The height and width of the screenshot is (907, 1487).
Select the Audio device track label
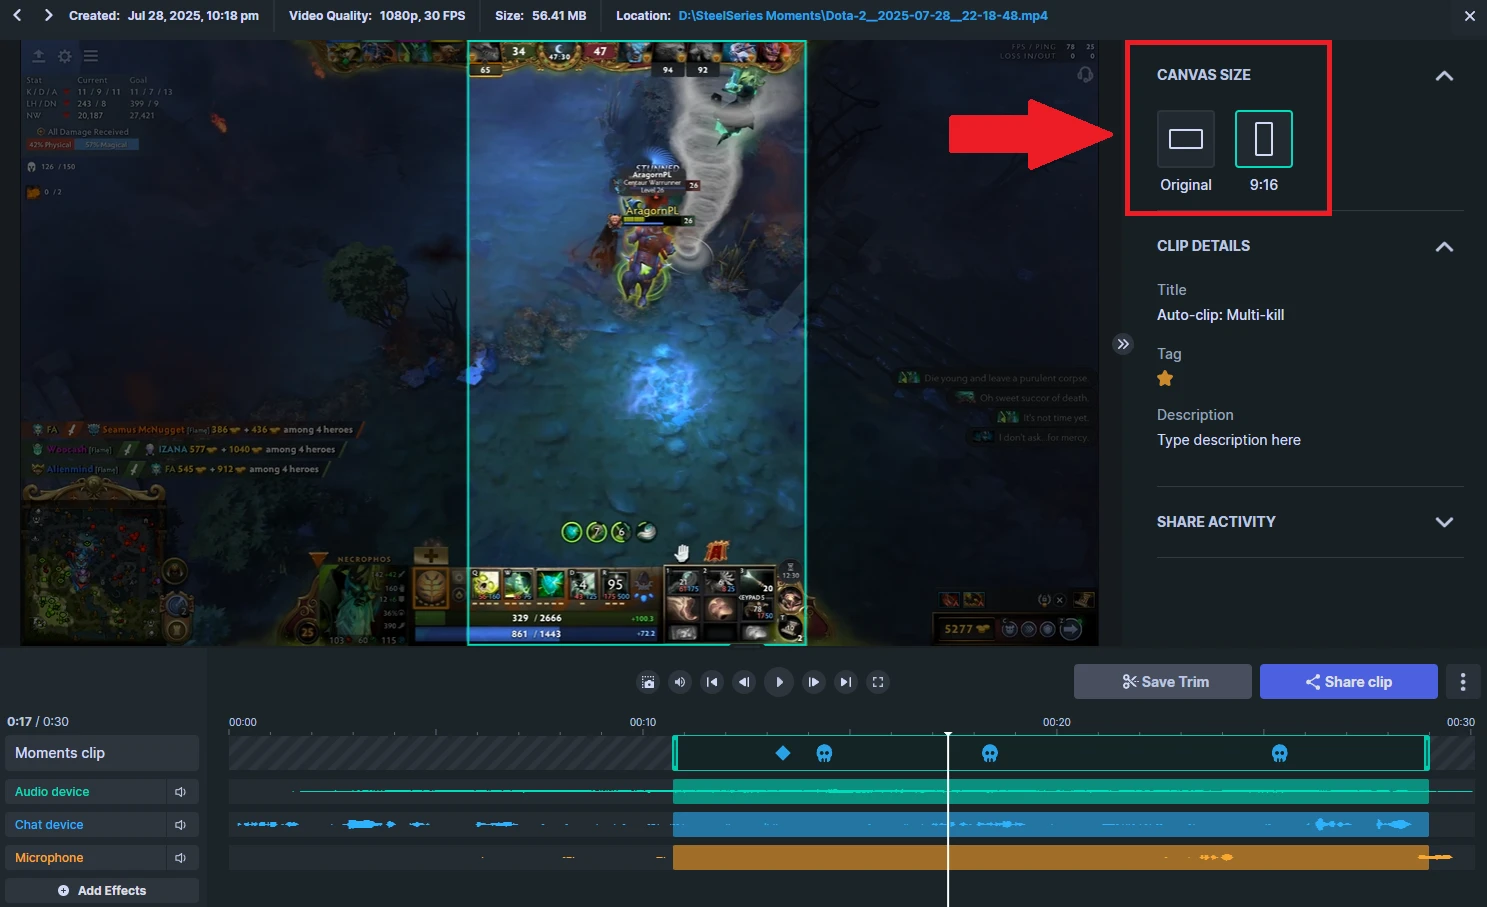pyautogui.click(x=85, y=792)
